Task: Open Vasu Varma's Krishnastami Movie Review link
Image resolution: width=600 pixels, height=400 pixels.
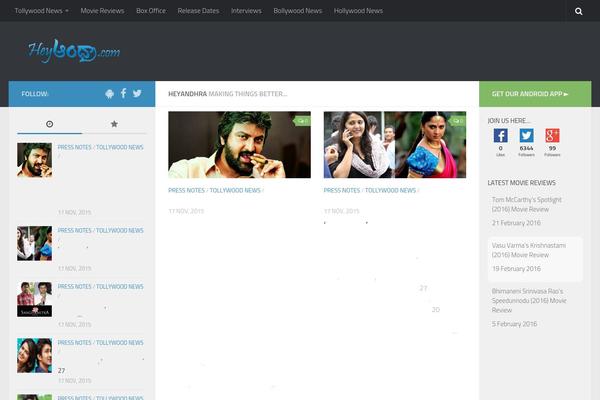Action: point(528,250)
